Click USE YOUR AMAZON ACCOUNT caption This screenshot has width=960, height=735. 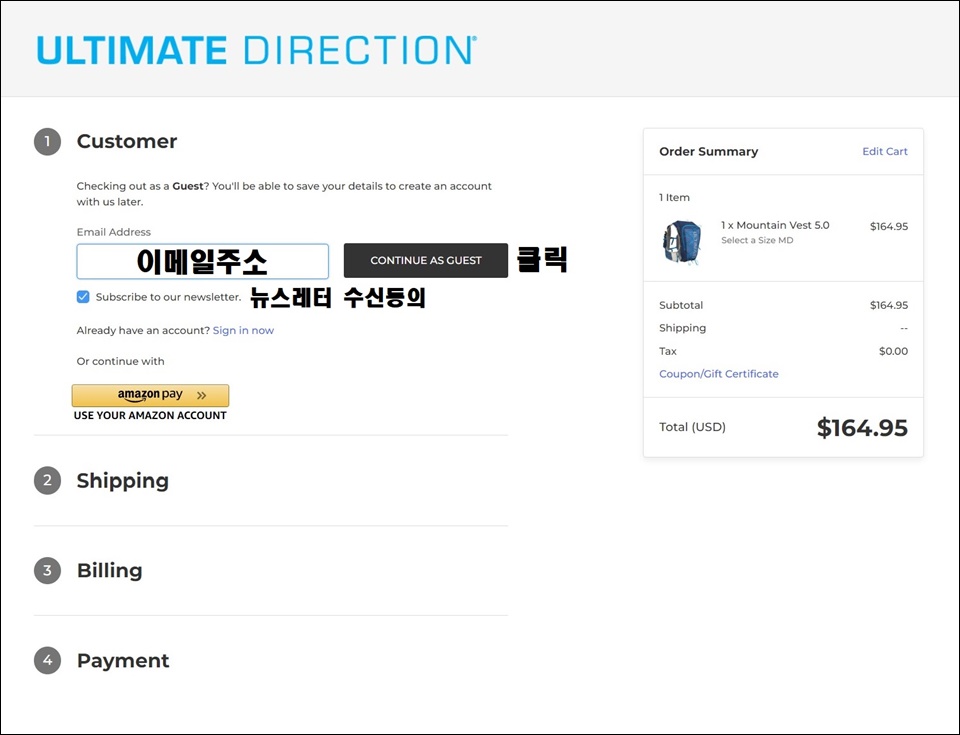150,415
